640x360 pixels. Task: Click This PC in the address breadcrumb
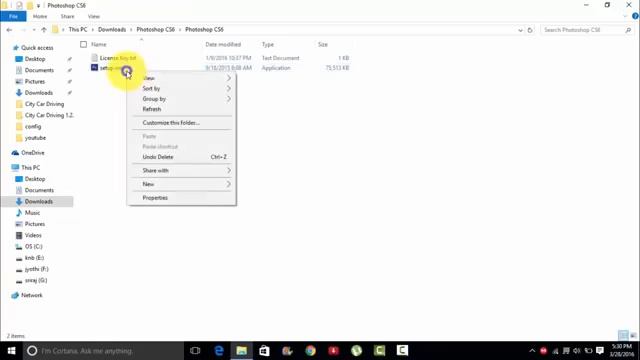pos(78,29)
